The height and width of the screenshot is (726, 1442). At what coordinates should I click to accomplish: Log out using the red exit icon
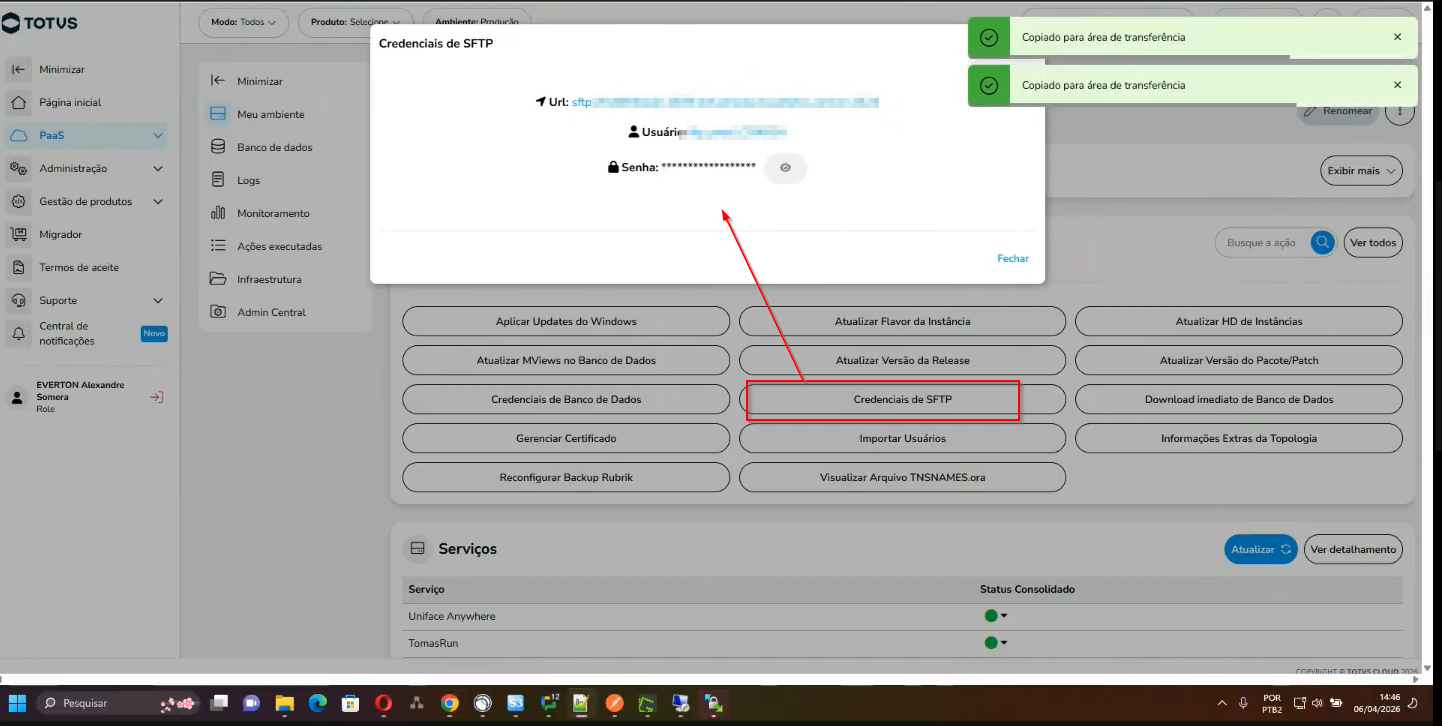[156, 397]
